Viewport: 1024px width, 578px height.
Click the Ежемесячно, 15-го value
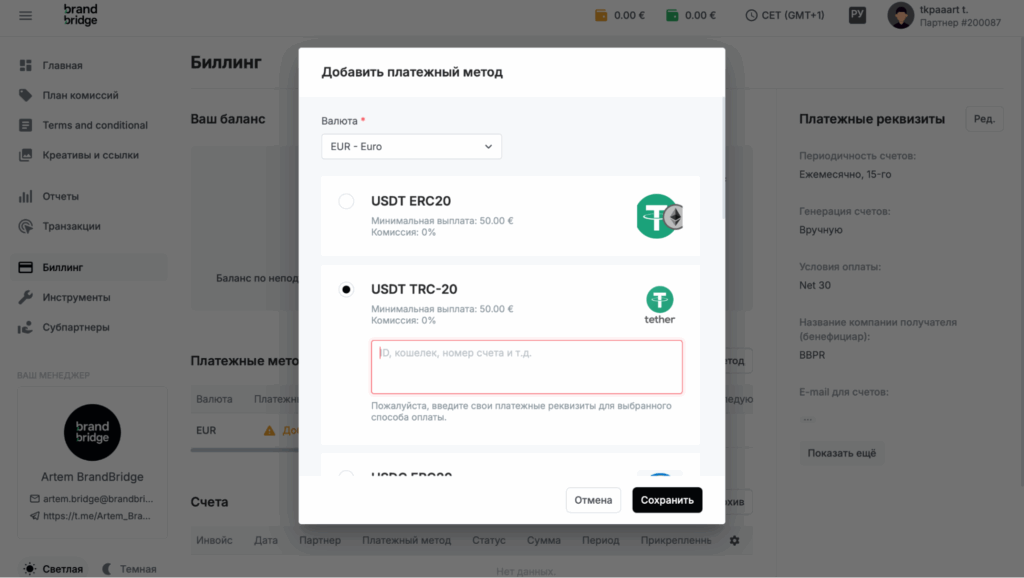pos(845,174)
